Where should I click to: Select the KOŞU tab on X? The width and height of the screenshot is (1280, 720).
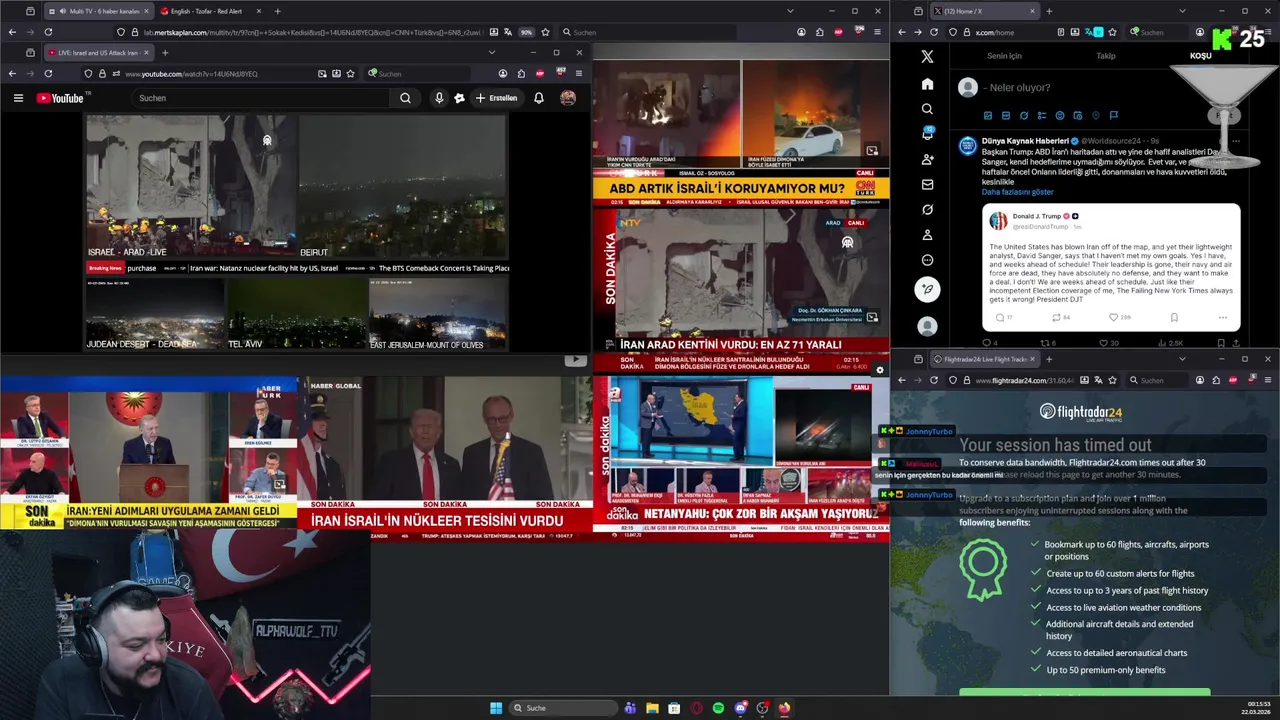pos(1200,56)
